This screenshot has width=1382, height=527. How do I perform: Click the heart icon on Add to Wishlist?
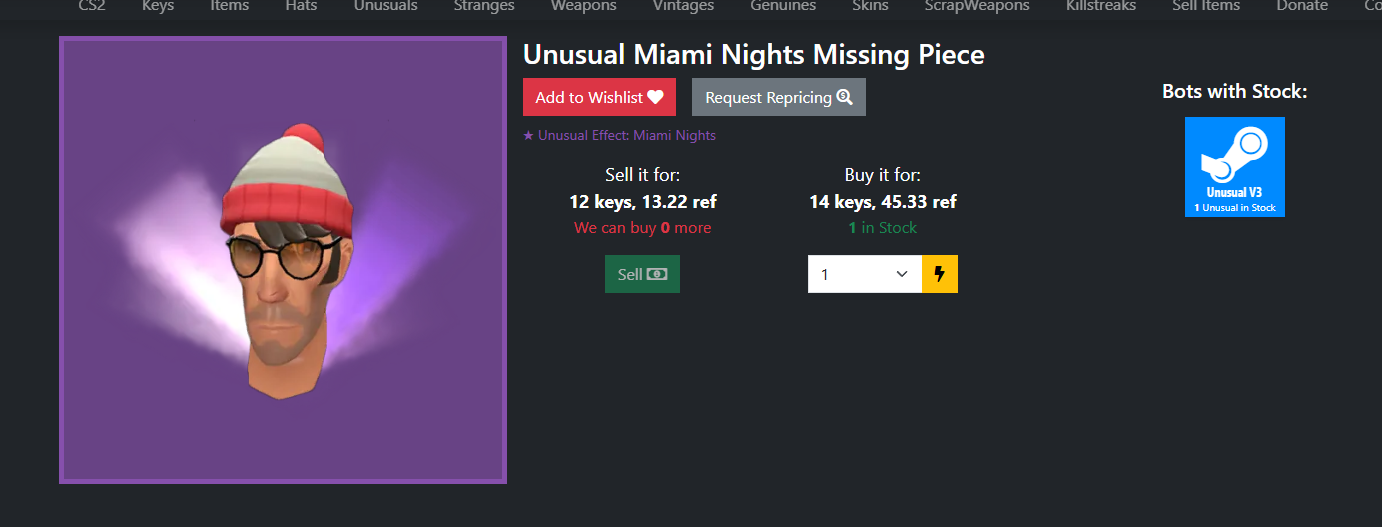click(x=655, y=97)
